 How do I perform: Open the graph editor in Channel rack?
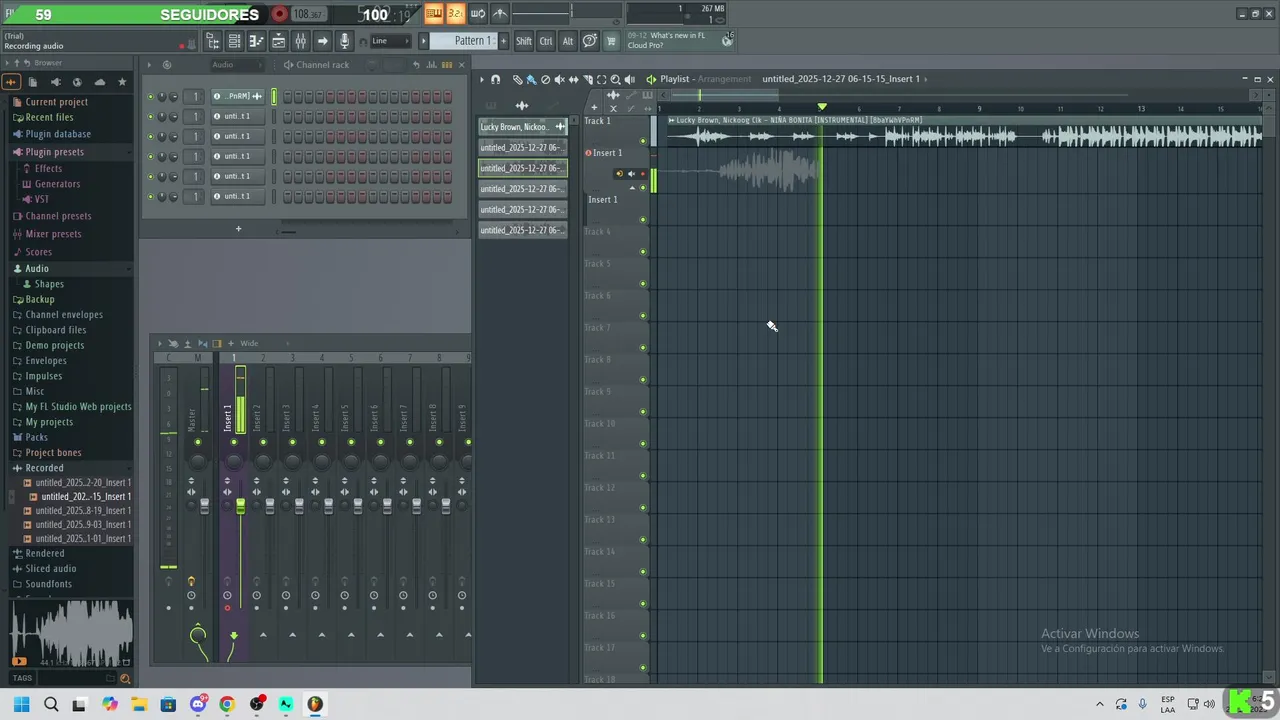tap(433, 65)
